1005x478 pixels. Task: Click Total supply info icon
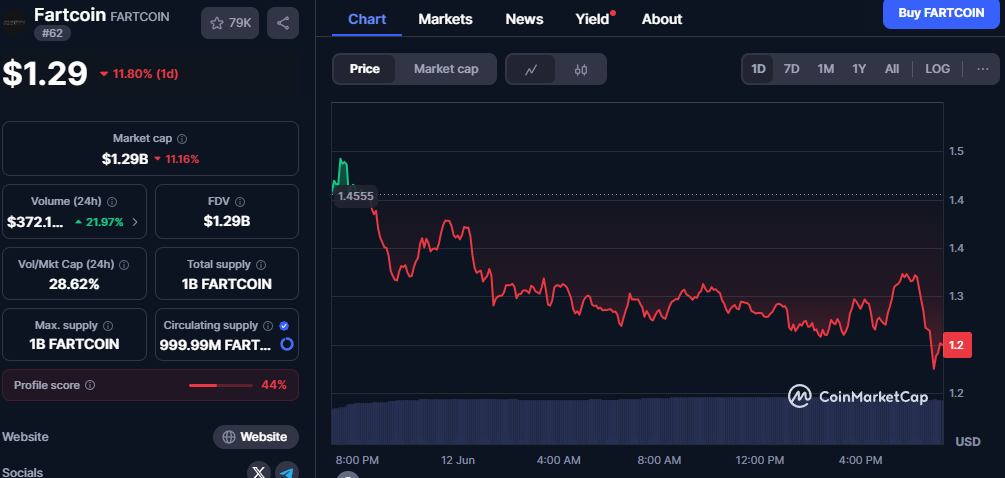pos(261,264)
